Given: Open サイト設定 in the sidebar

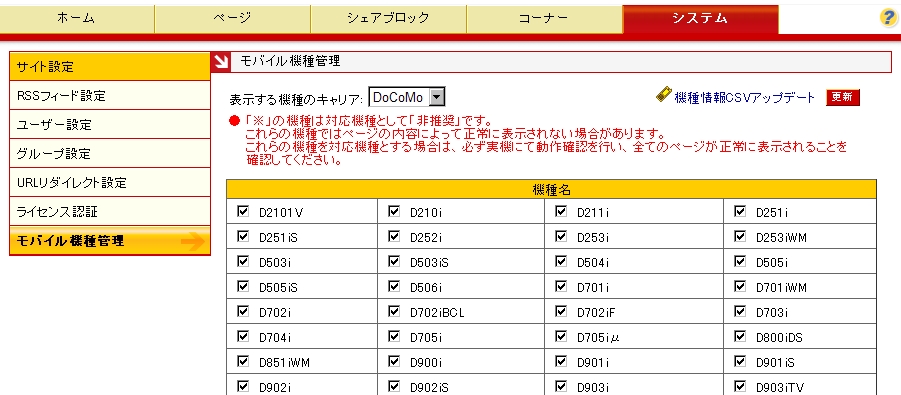Looking at the screenshot, I should pos(110,67).
